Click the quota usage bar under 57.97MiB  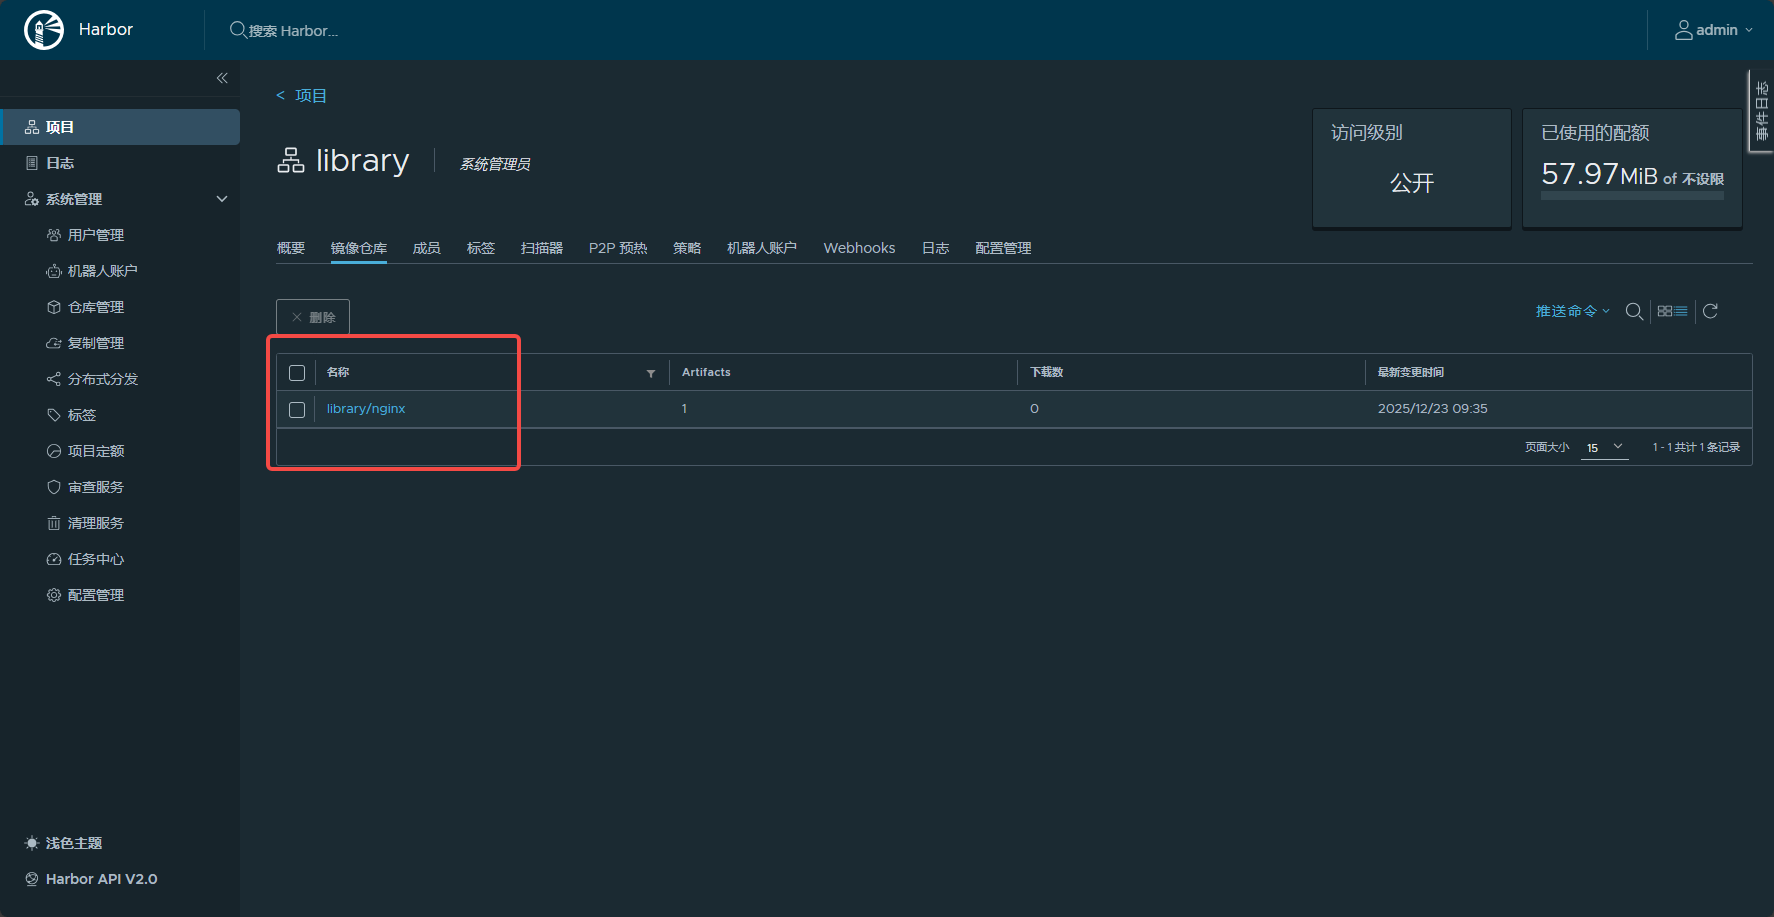1632,196
